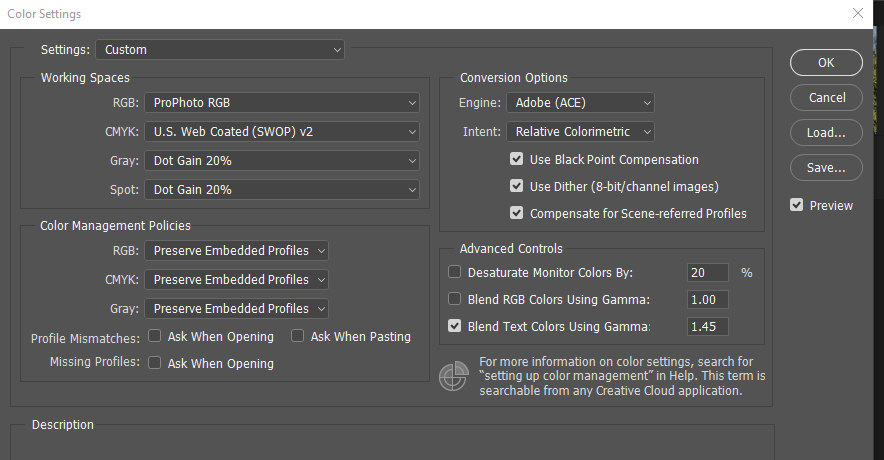Expand the rendering Intent dropdown
The image size is (884, 460).
click(580, 131)
